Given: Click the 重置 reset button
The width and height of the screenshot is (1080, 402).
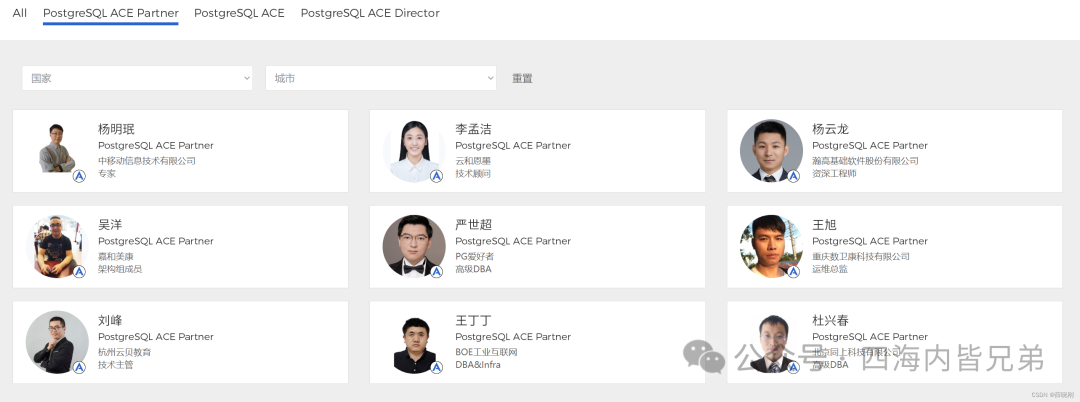Looking at the screenshot, I should (522, 78).
